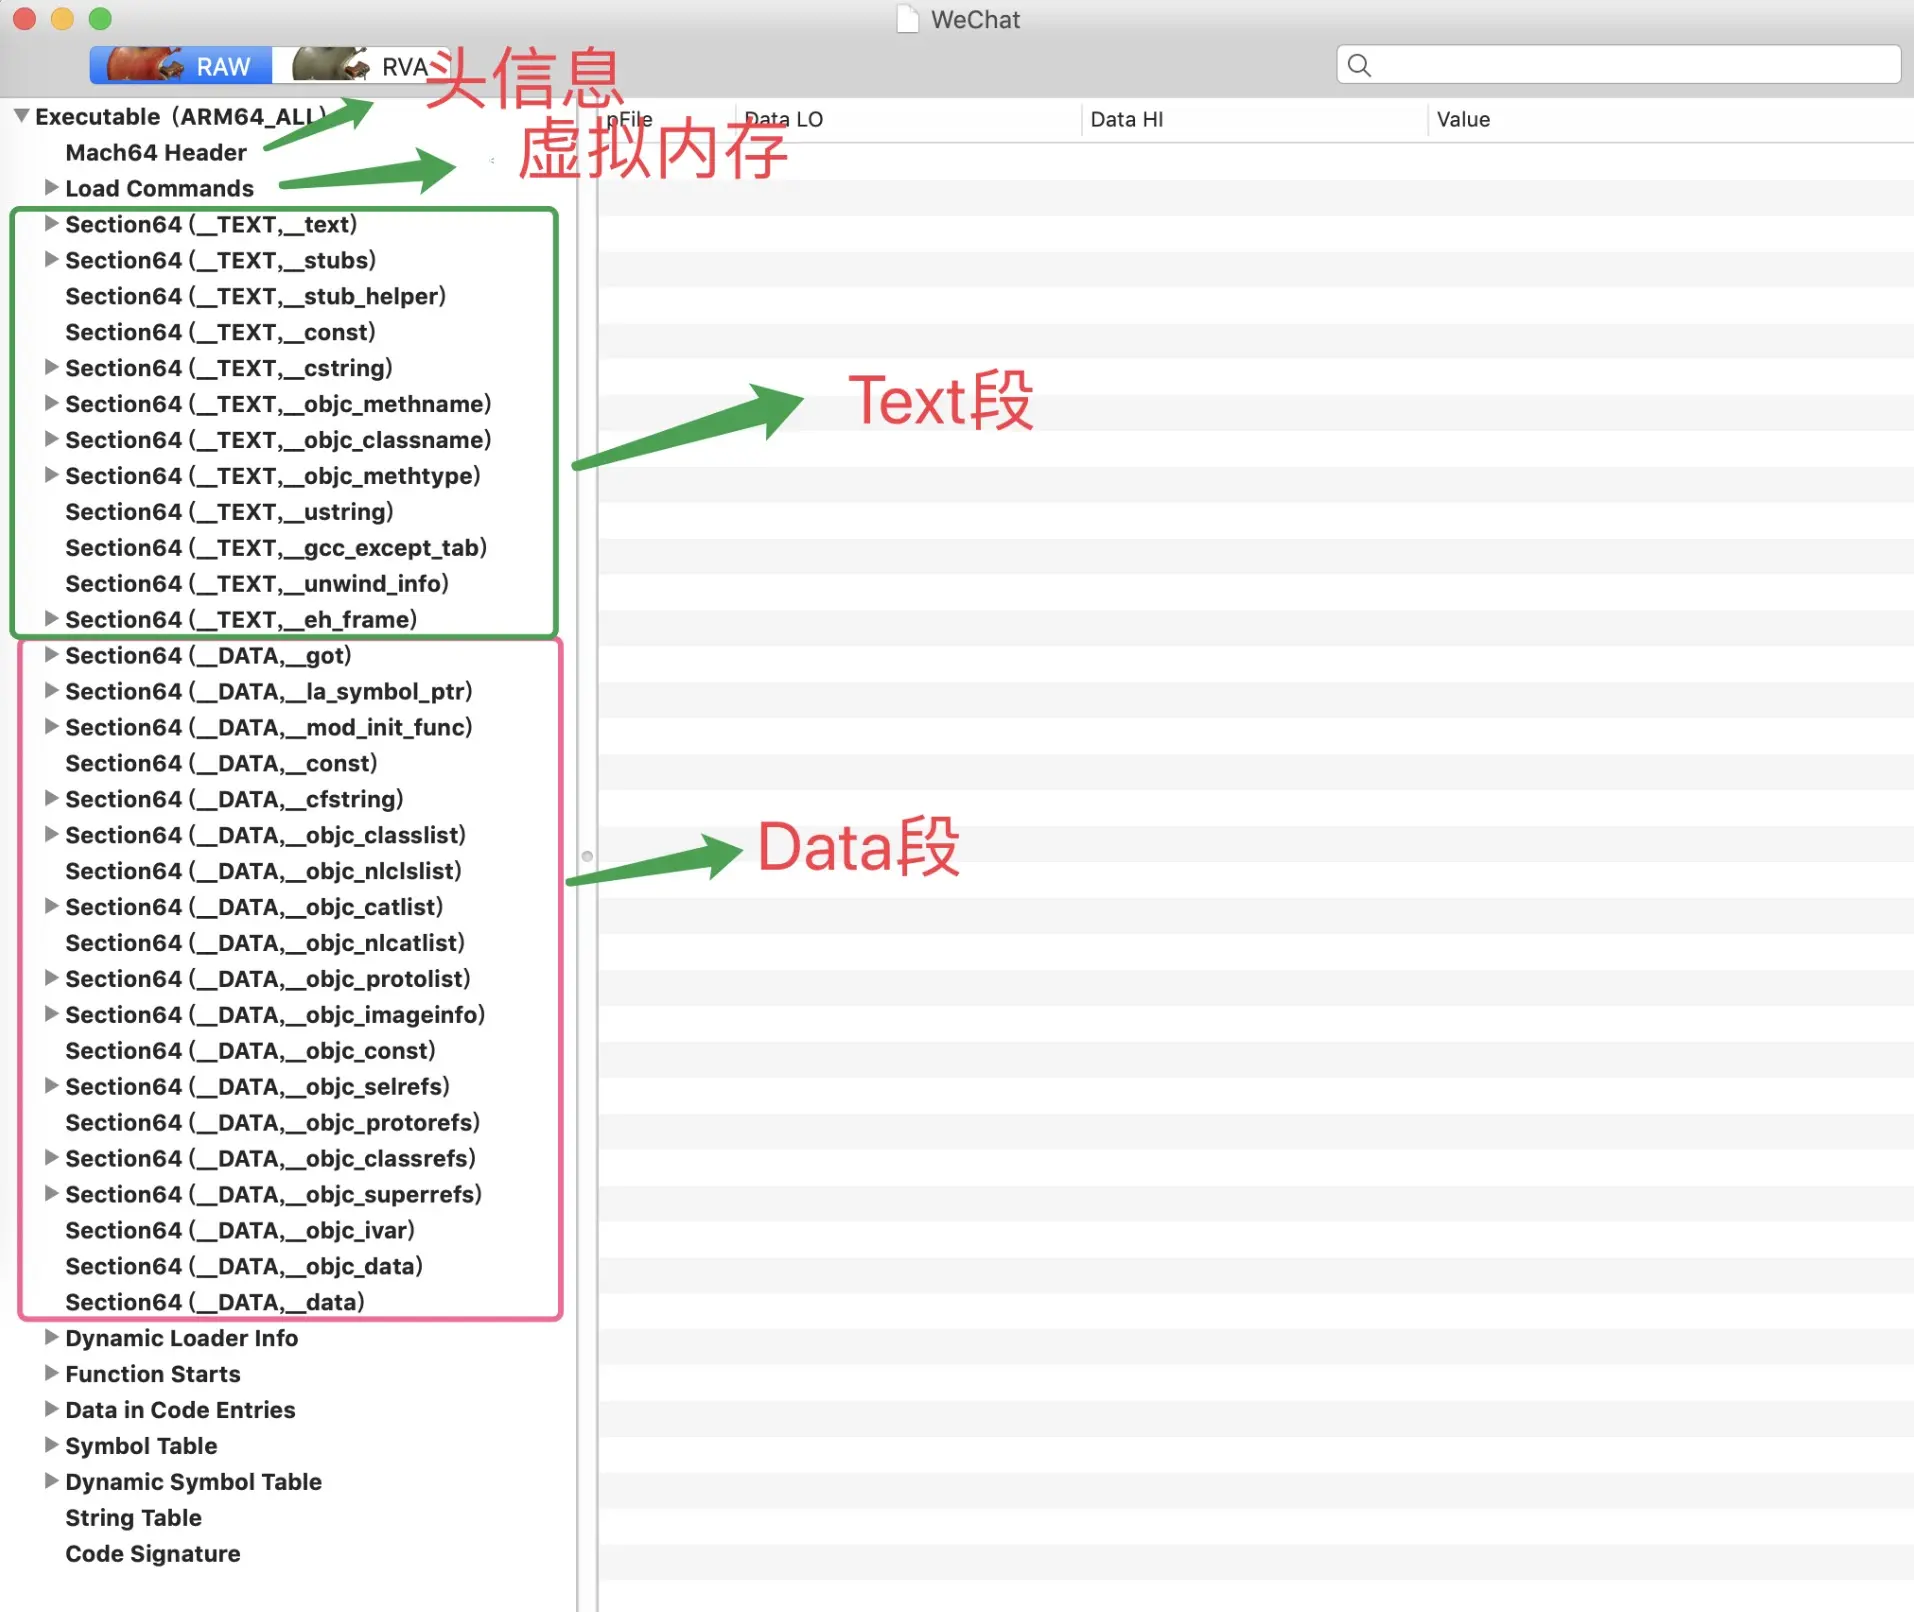1914x1612 pixels.
Task: Expand Section64 (__TEXT,__objc_methtype)
Action: (51, 475)
